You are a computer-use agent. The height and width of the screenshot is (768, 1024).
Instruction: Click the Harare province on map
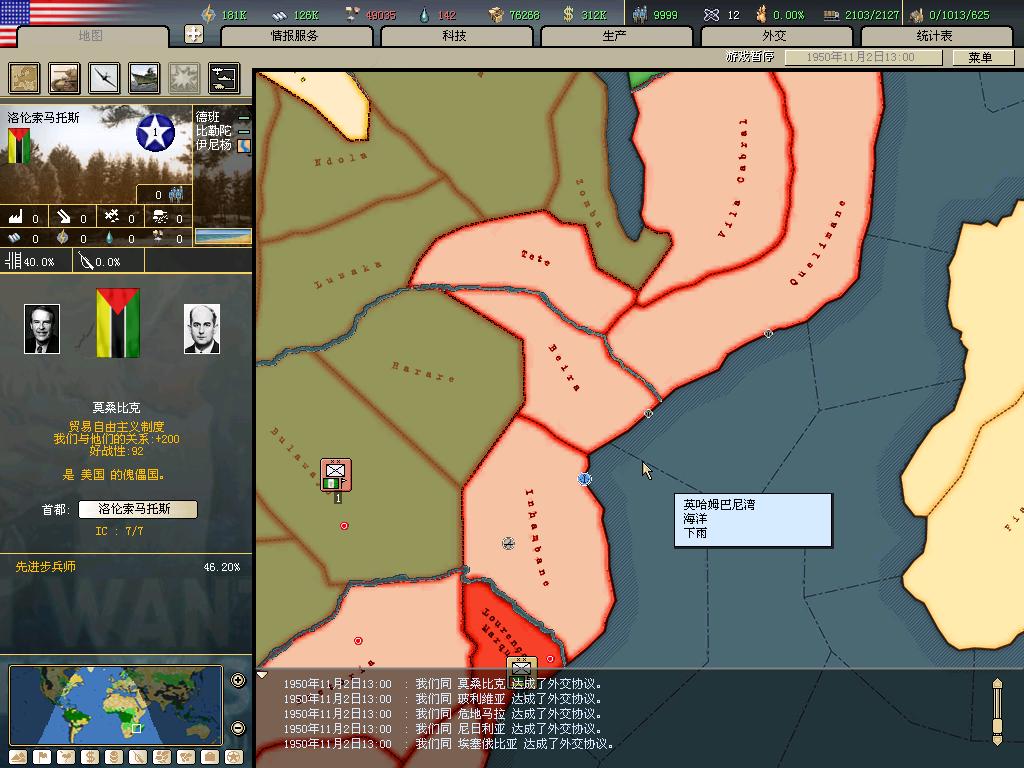coord(424,372)
